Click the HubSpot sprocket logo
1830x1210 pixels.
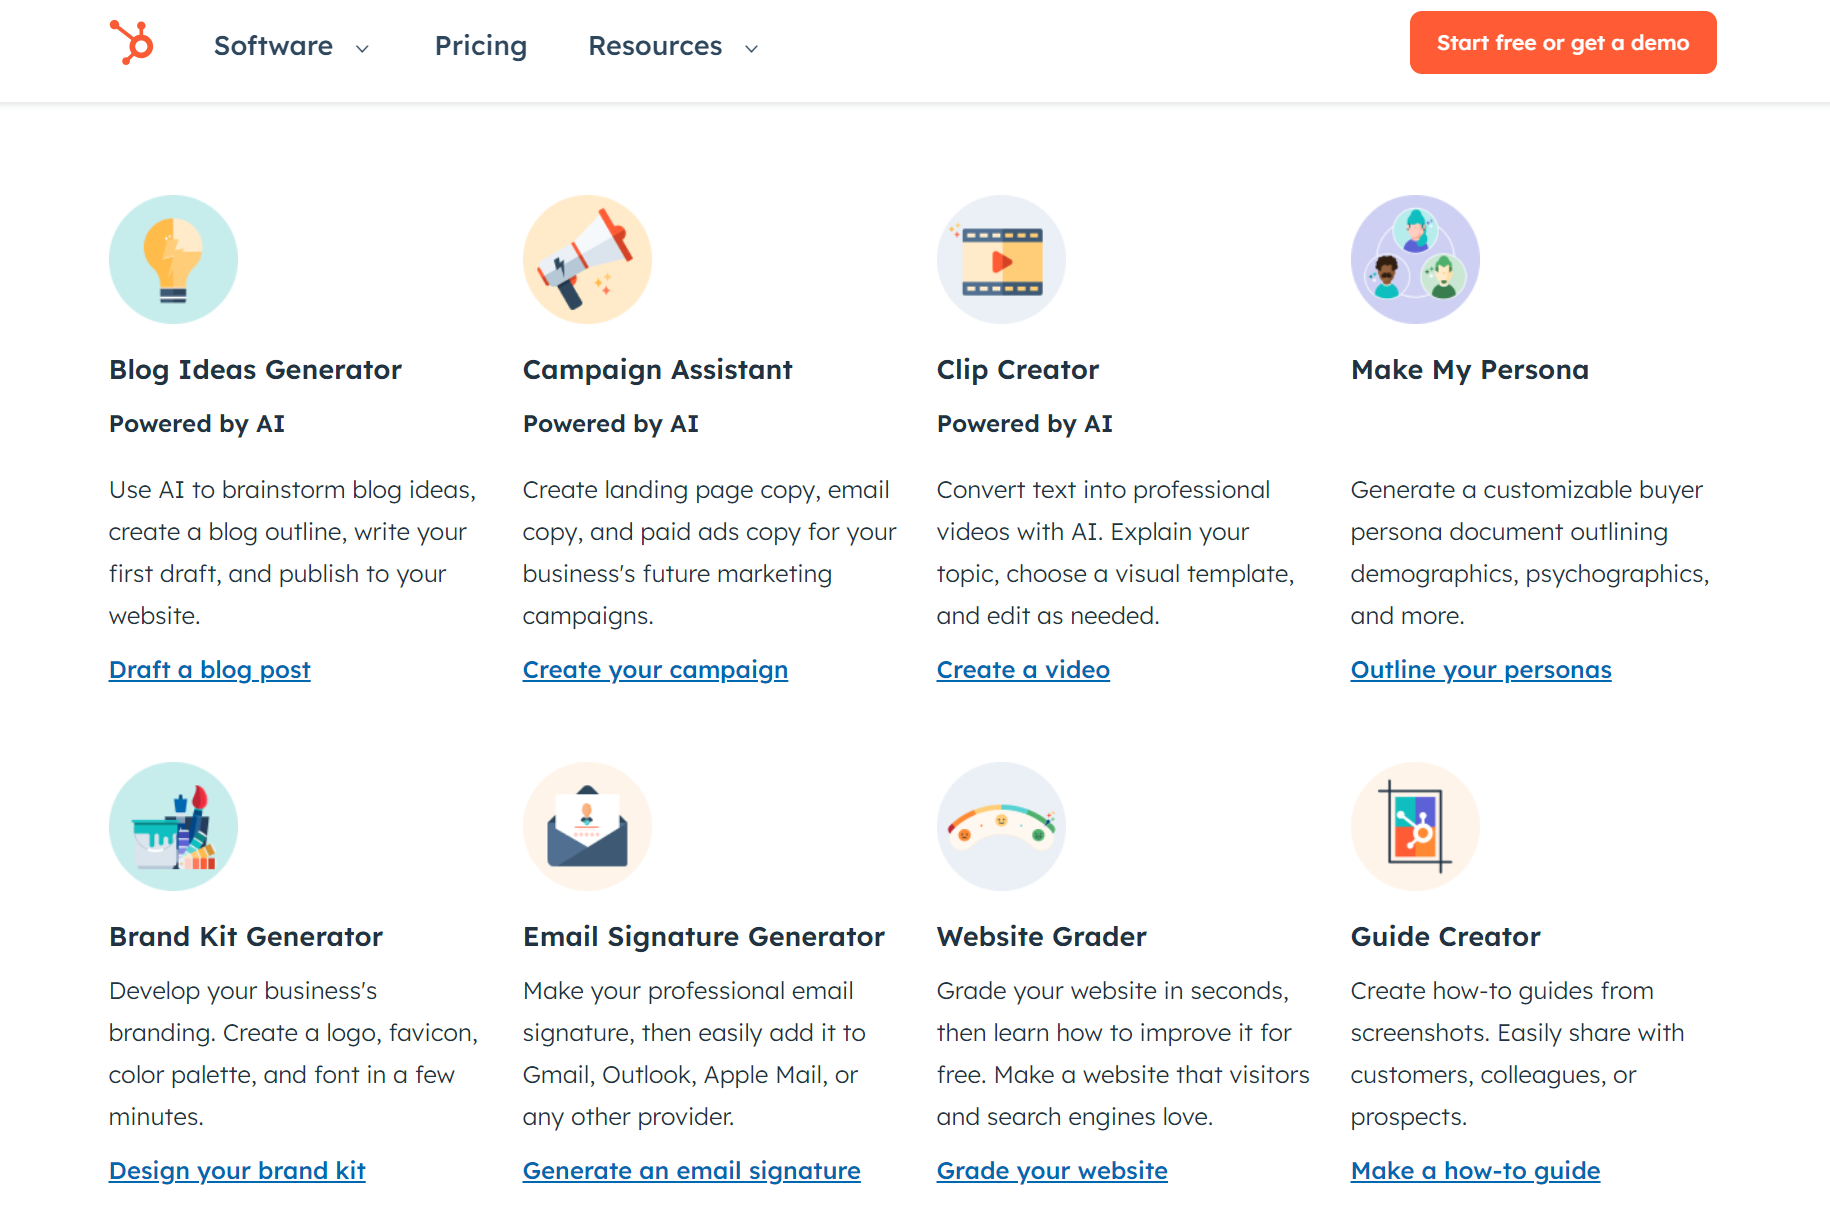(x=131, y=43)
